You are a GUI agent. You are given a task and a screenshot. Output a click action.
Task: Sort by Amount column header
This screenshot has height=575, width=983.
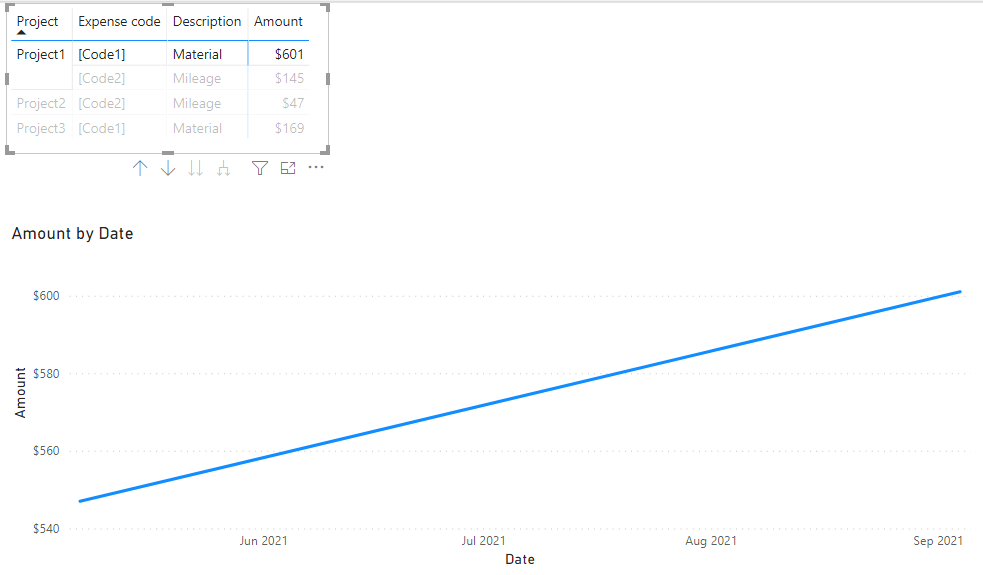278,21
